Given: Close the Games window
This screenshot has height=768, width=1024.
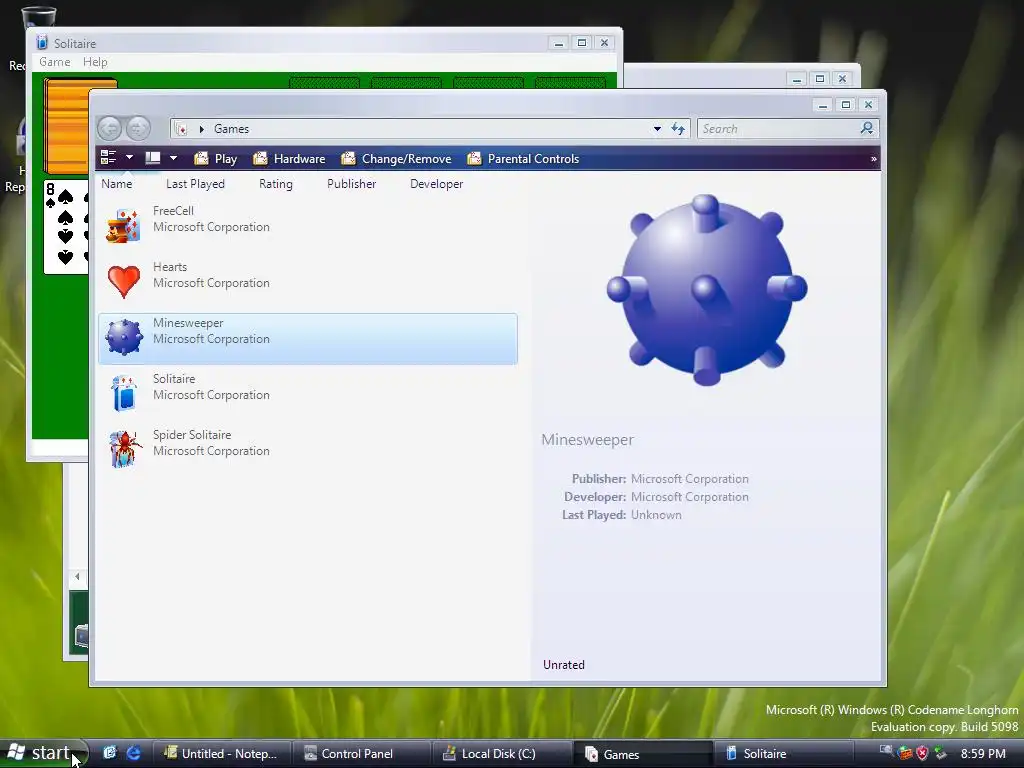Looking at the screenshot, I should pyautogui.click(x=869, y=104).
